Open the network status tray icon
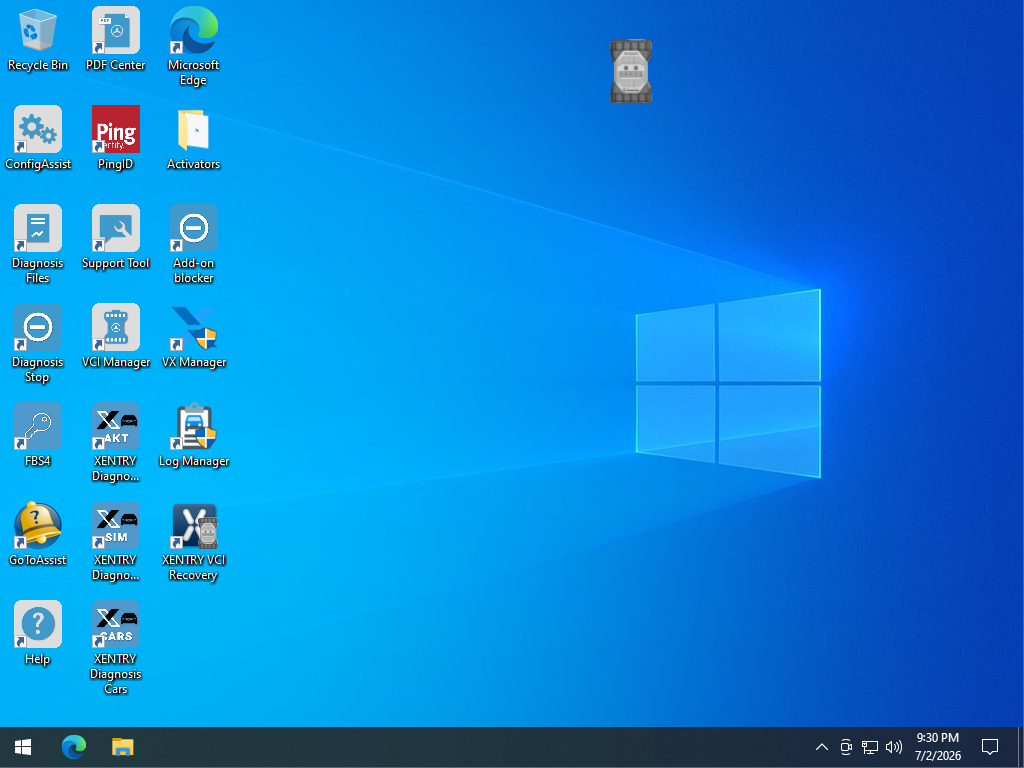The height and width of the screenshot is (768, 1024). [x=870, y=746]
